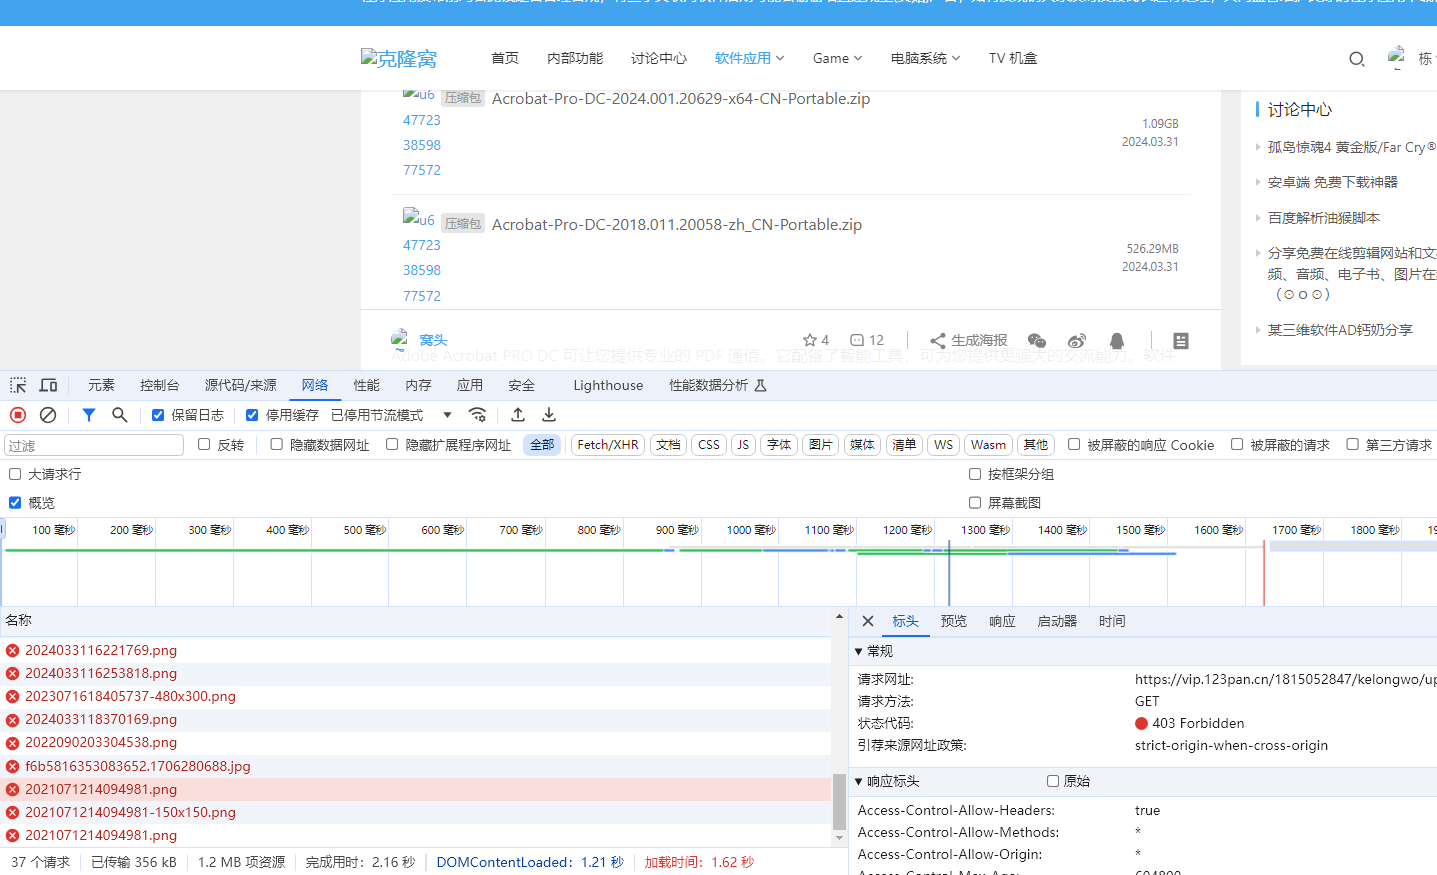1437x875 pixels.
Task: Open 首页 navigation link
Action: [505, 58]
